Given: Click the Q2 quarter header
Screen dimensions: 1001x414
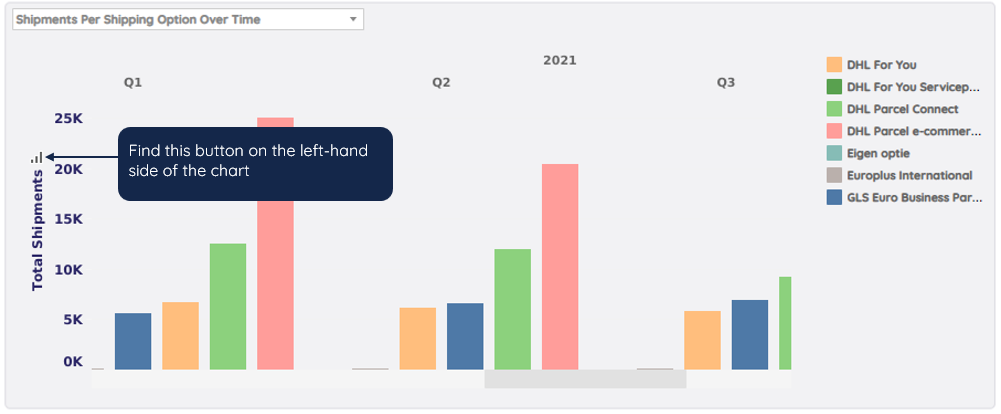Looking at the screenshot, I should [x=441, y=83].
